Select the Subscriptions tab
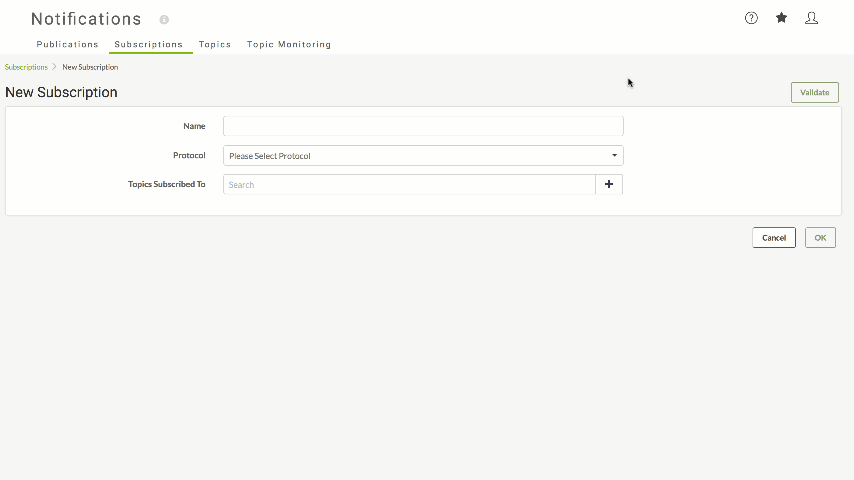Viewport: 854px width, 480px height. (149, 44)
